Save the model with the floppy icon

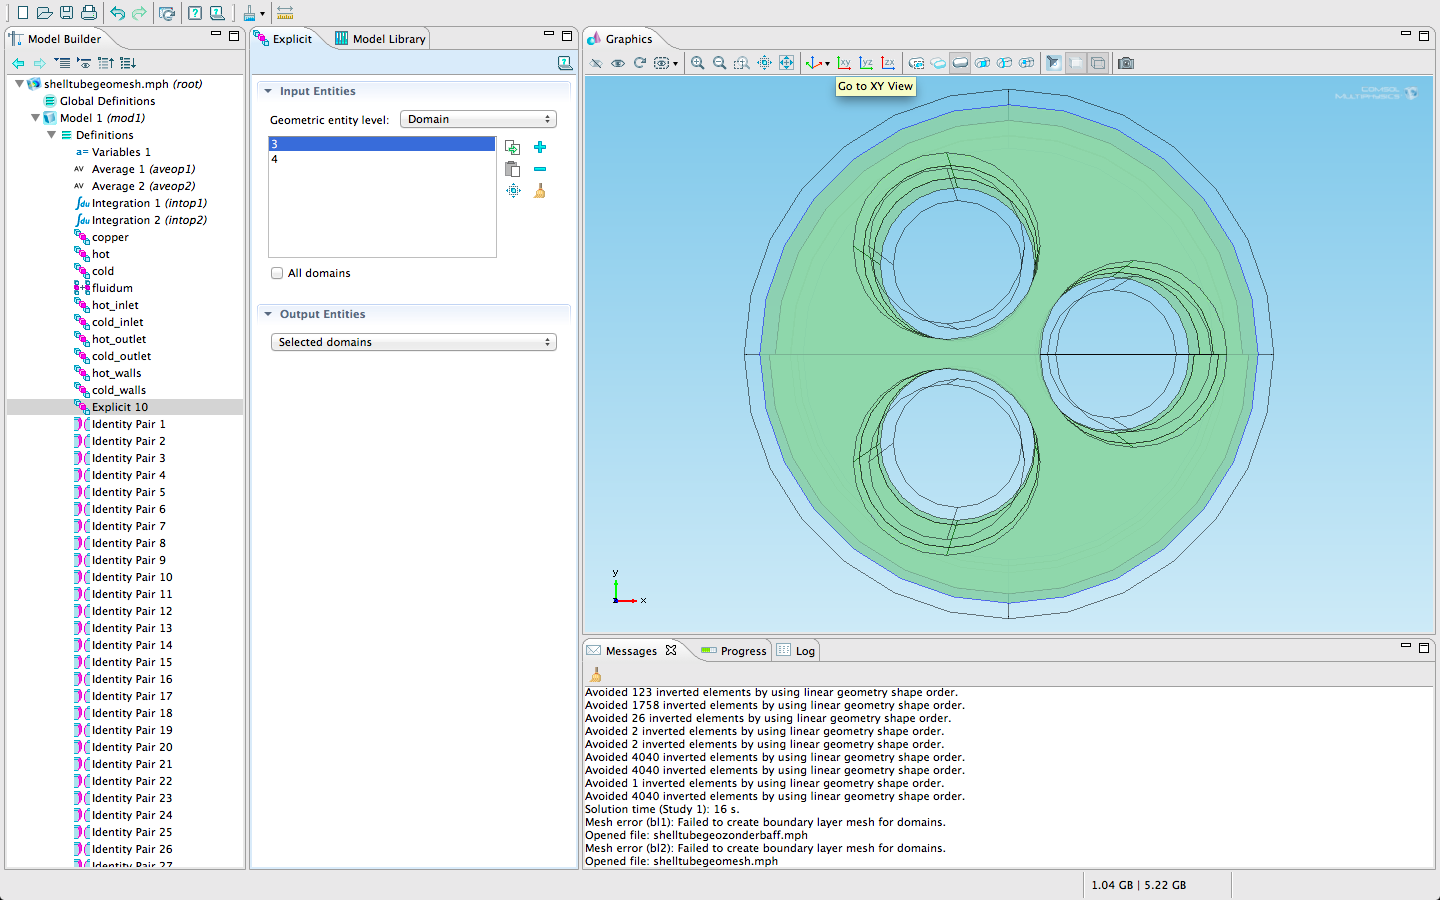[66, 13]
